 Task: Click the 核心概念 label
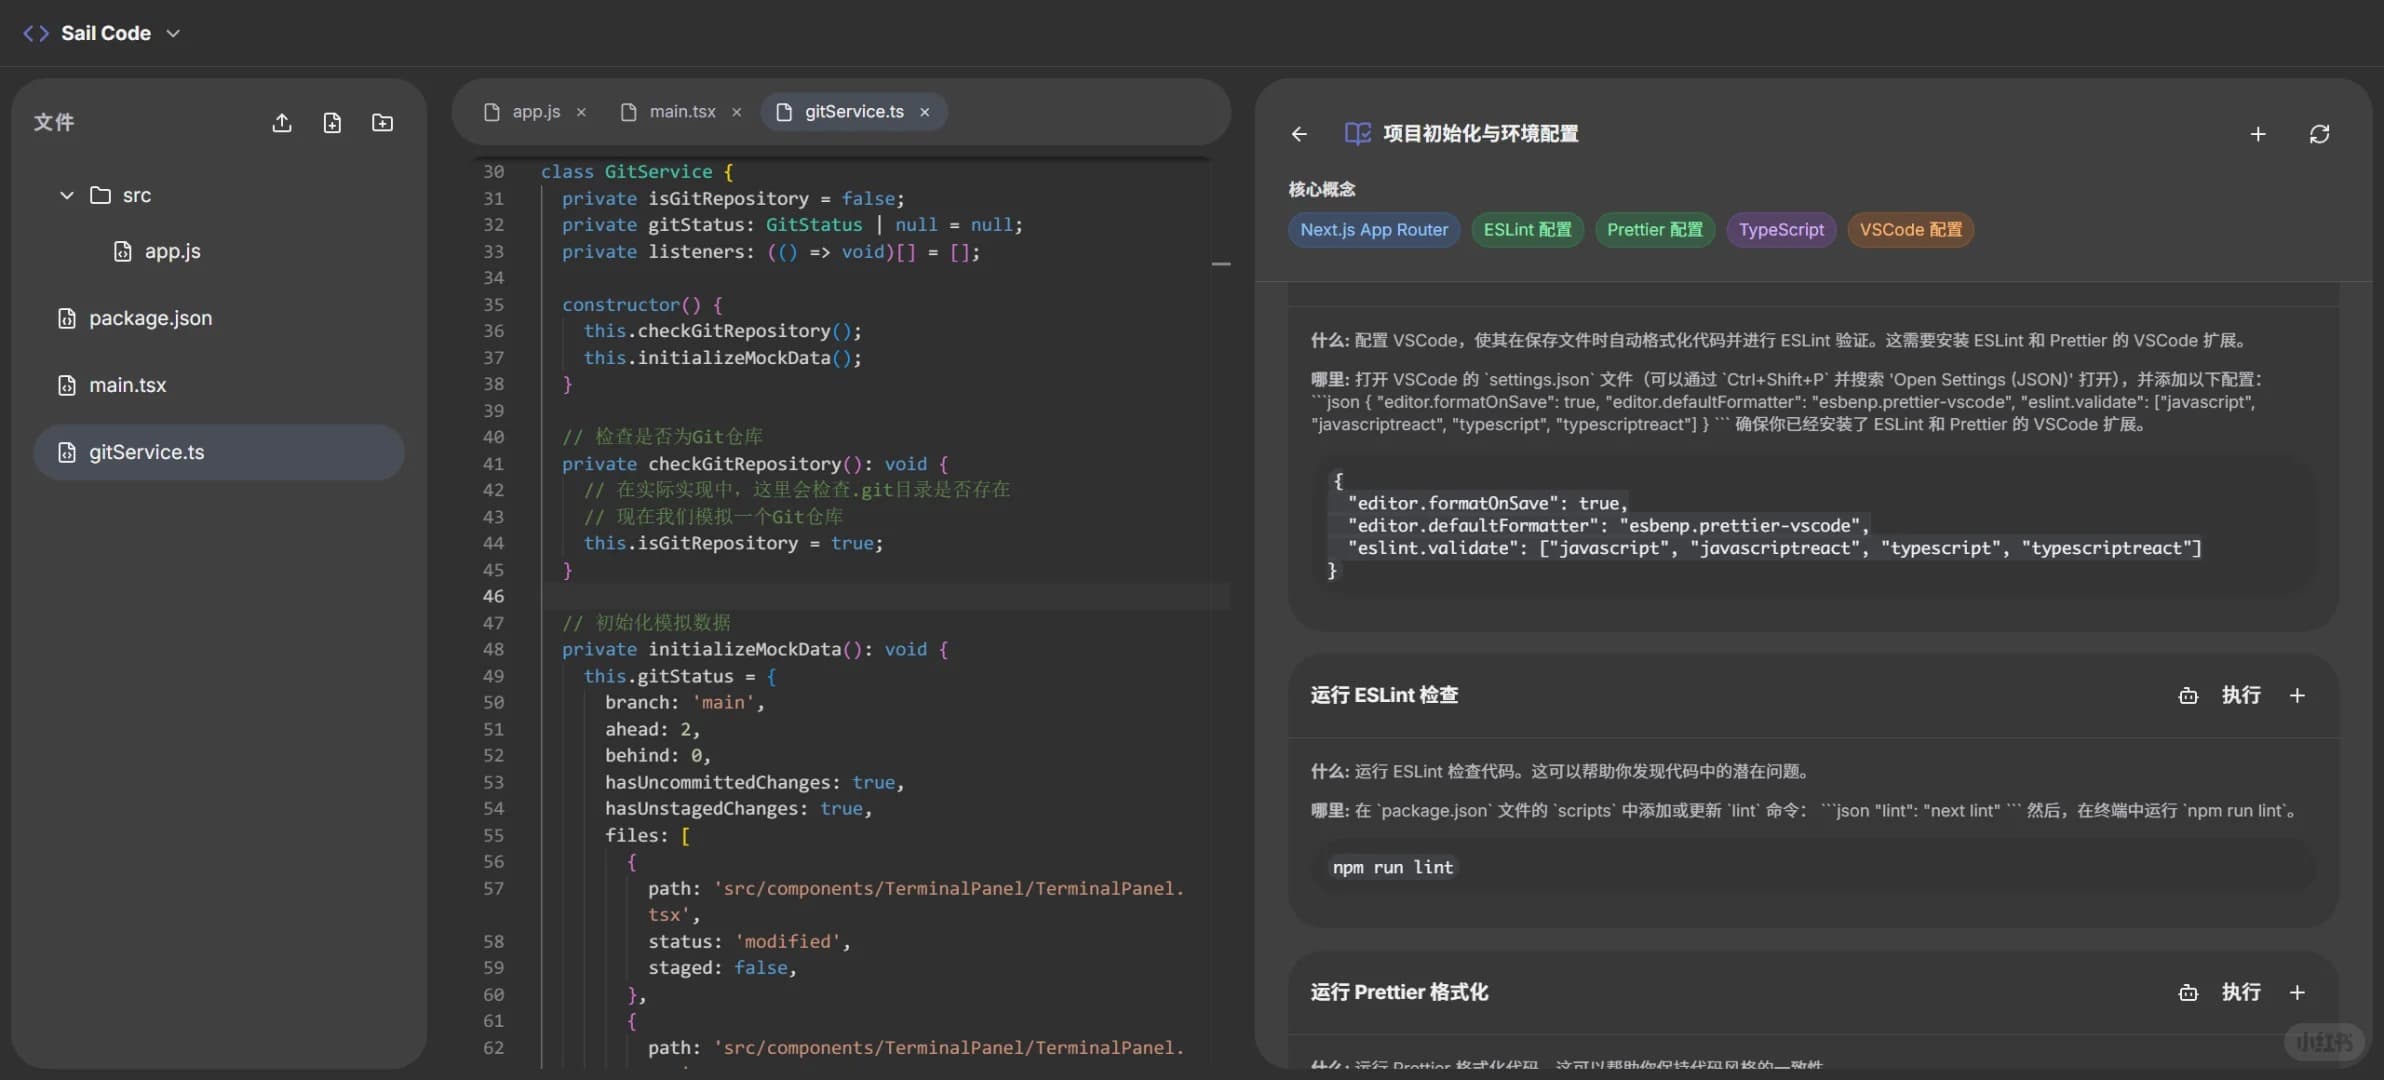pos(1321,189)
